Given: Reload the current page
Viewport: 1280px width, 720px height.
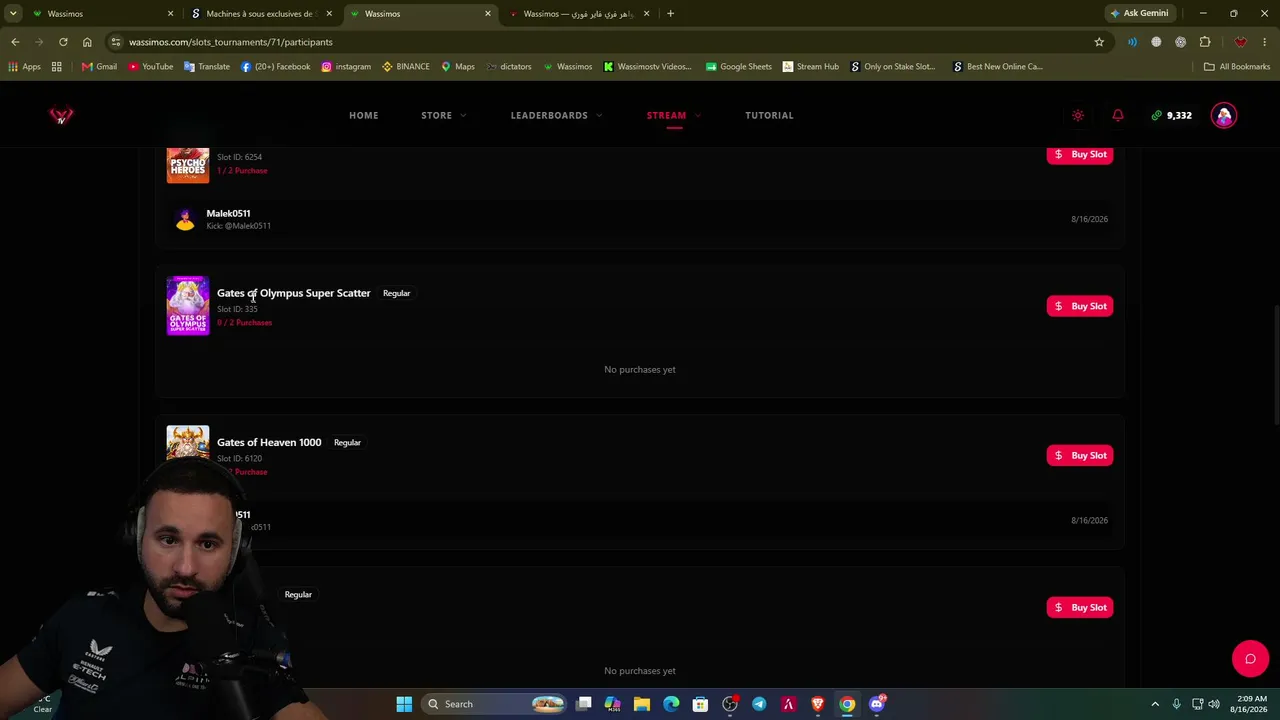Looking at the screenshot, I should (63, 42).
